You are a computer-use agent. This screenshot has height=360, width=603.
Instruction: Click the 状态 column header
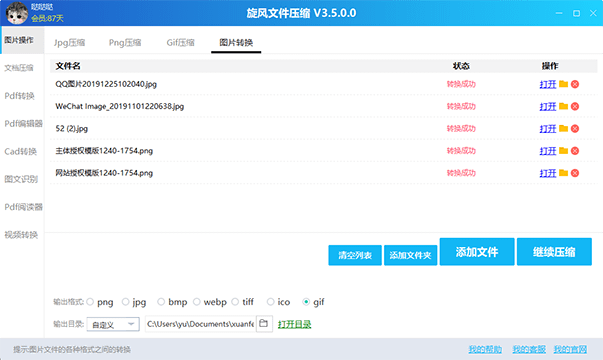click(461, 66)
